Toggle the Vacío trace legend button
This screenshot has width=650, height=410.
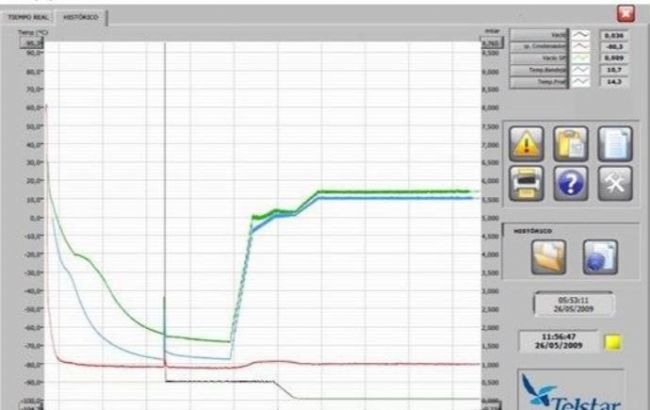click(539, 35)
